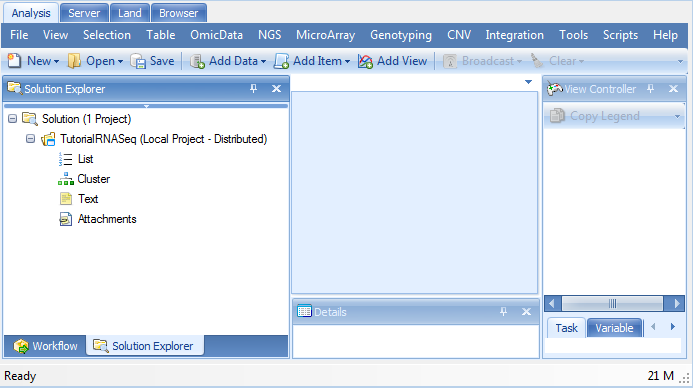Open the Help menu
Image resolution: width=693 pixels, height=388 pixels.
[x=665, y=35]
